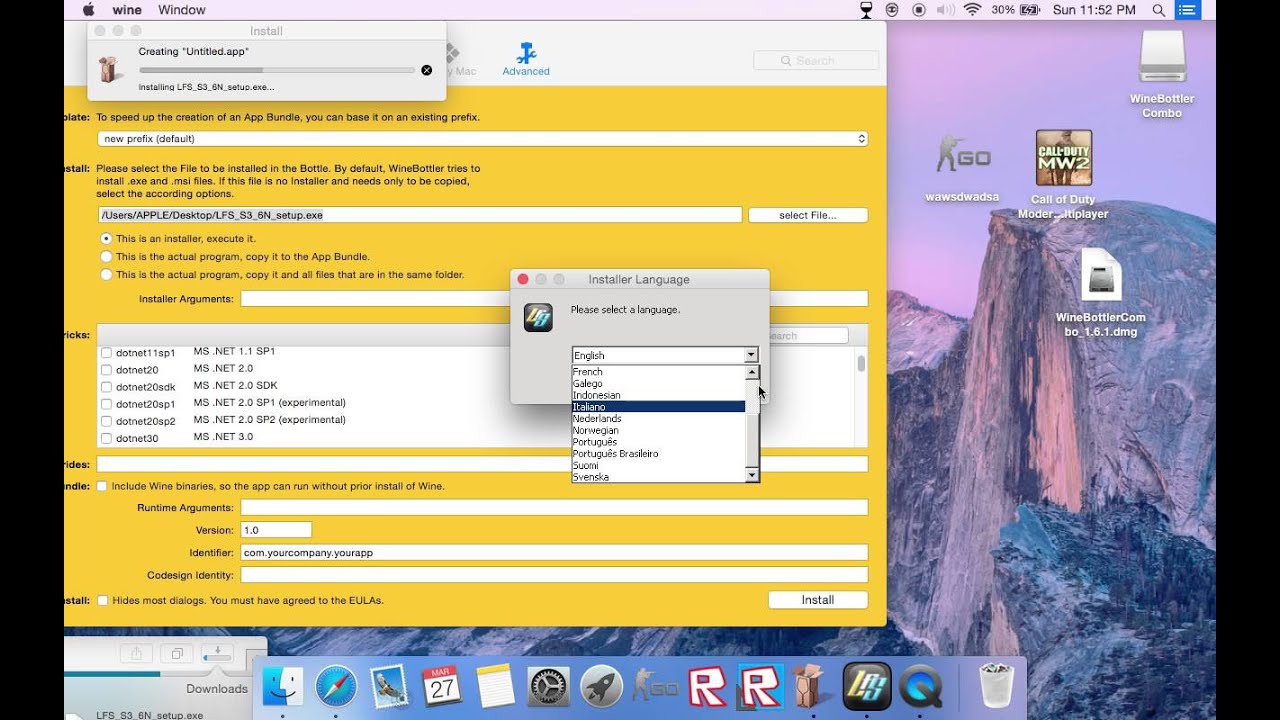Open the CS:GO icon in the Dock

click(x=655, y=686)
